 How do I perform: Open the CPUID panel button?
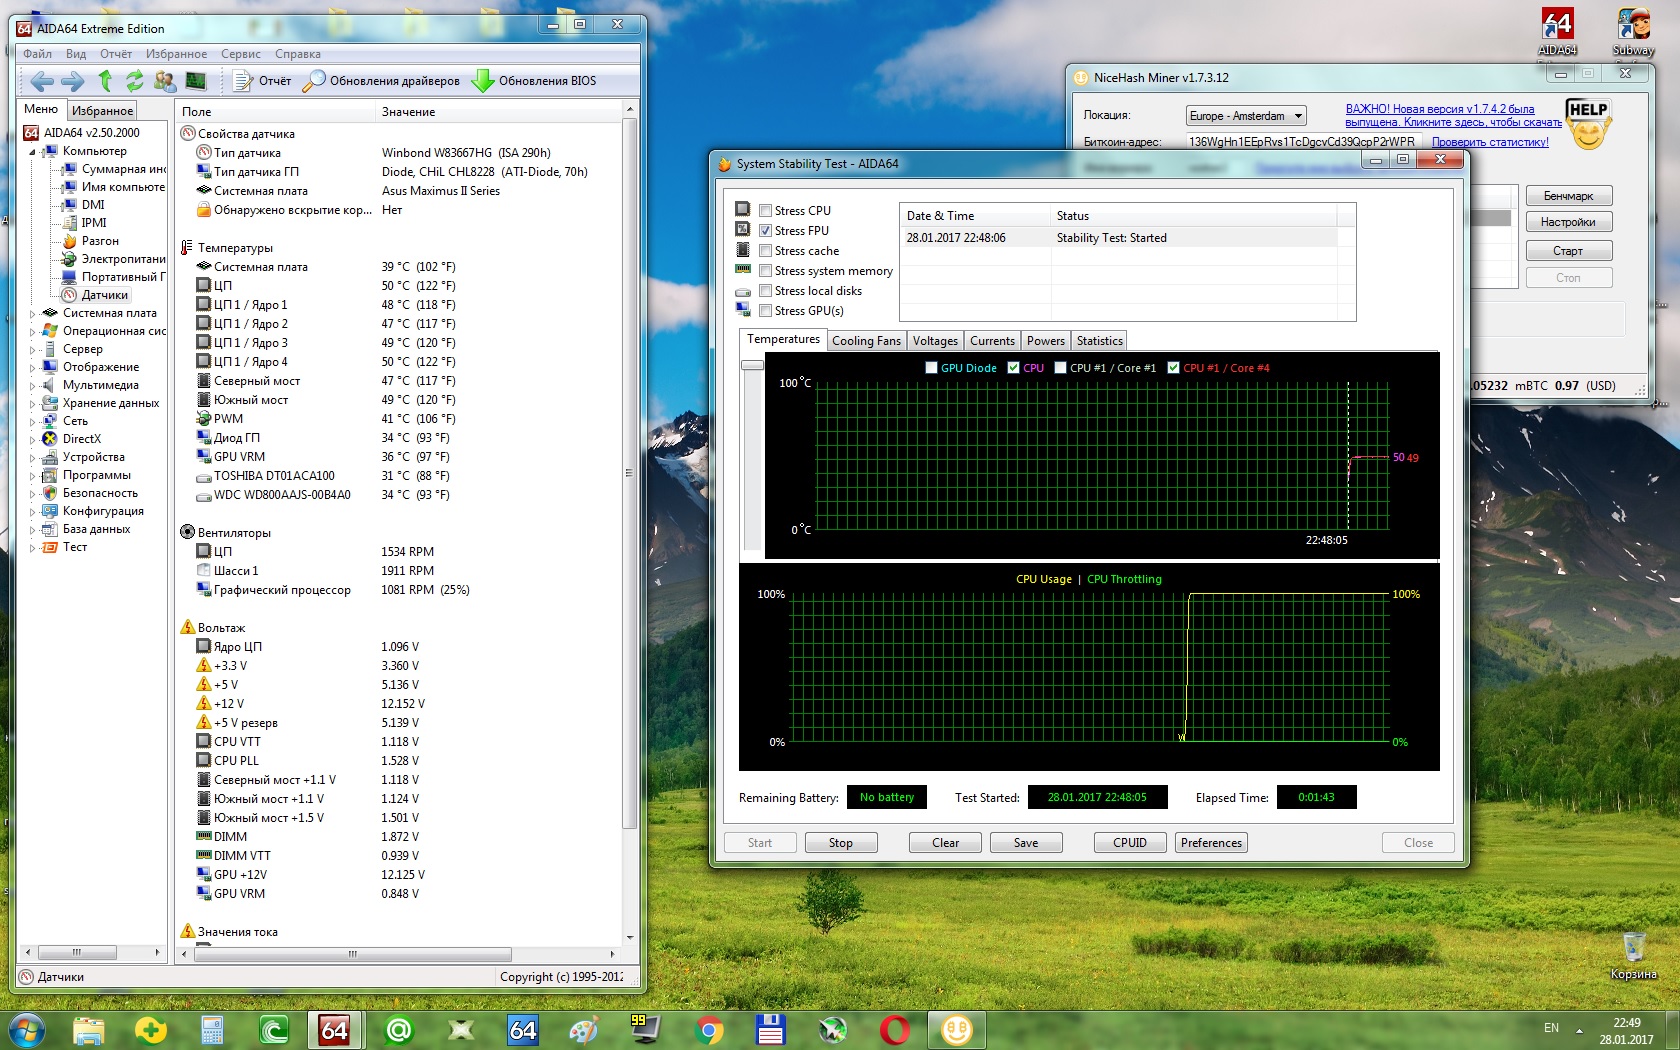tap(1130, 843)
